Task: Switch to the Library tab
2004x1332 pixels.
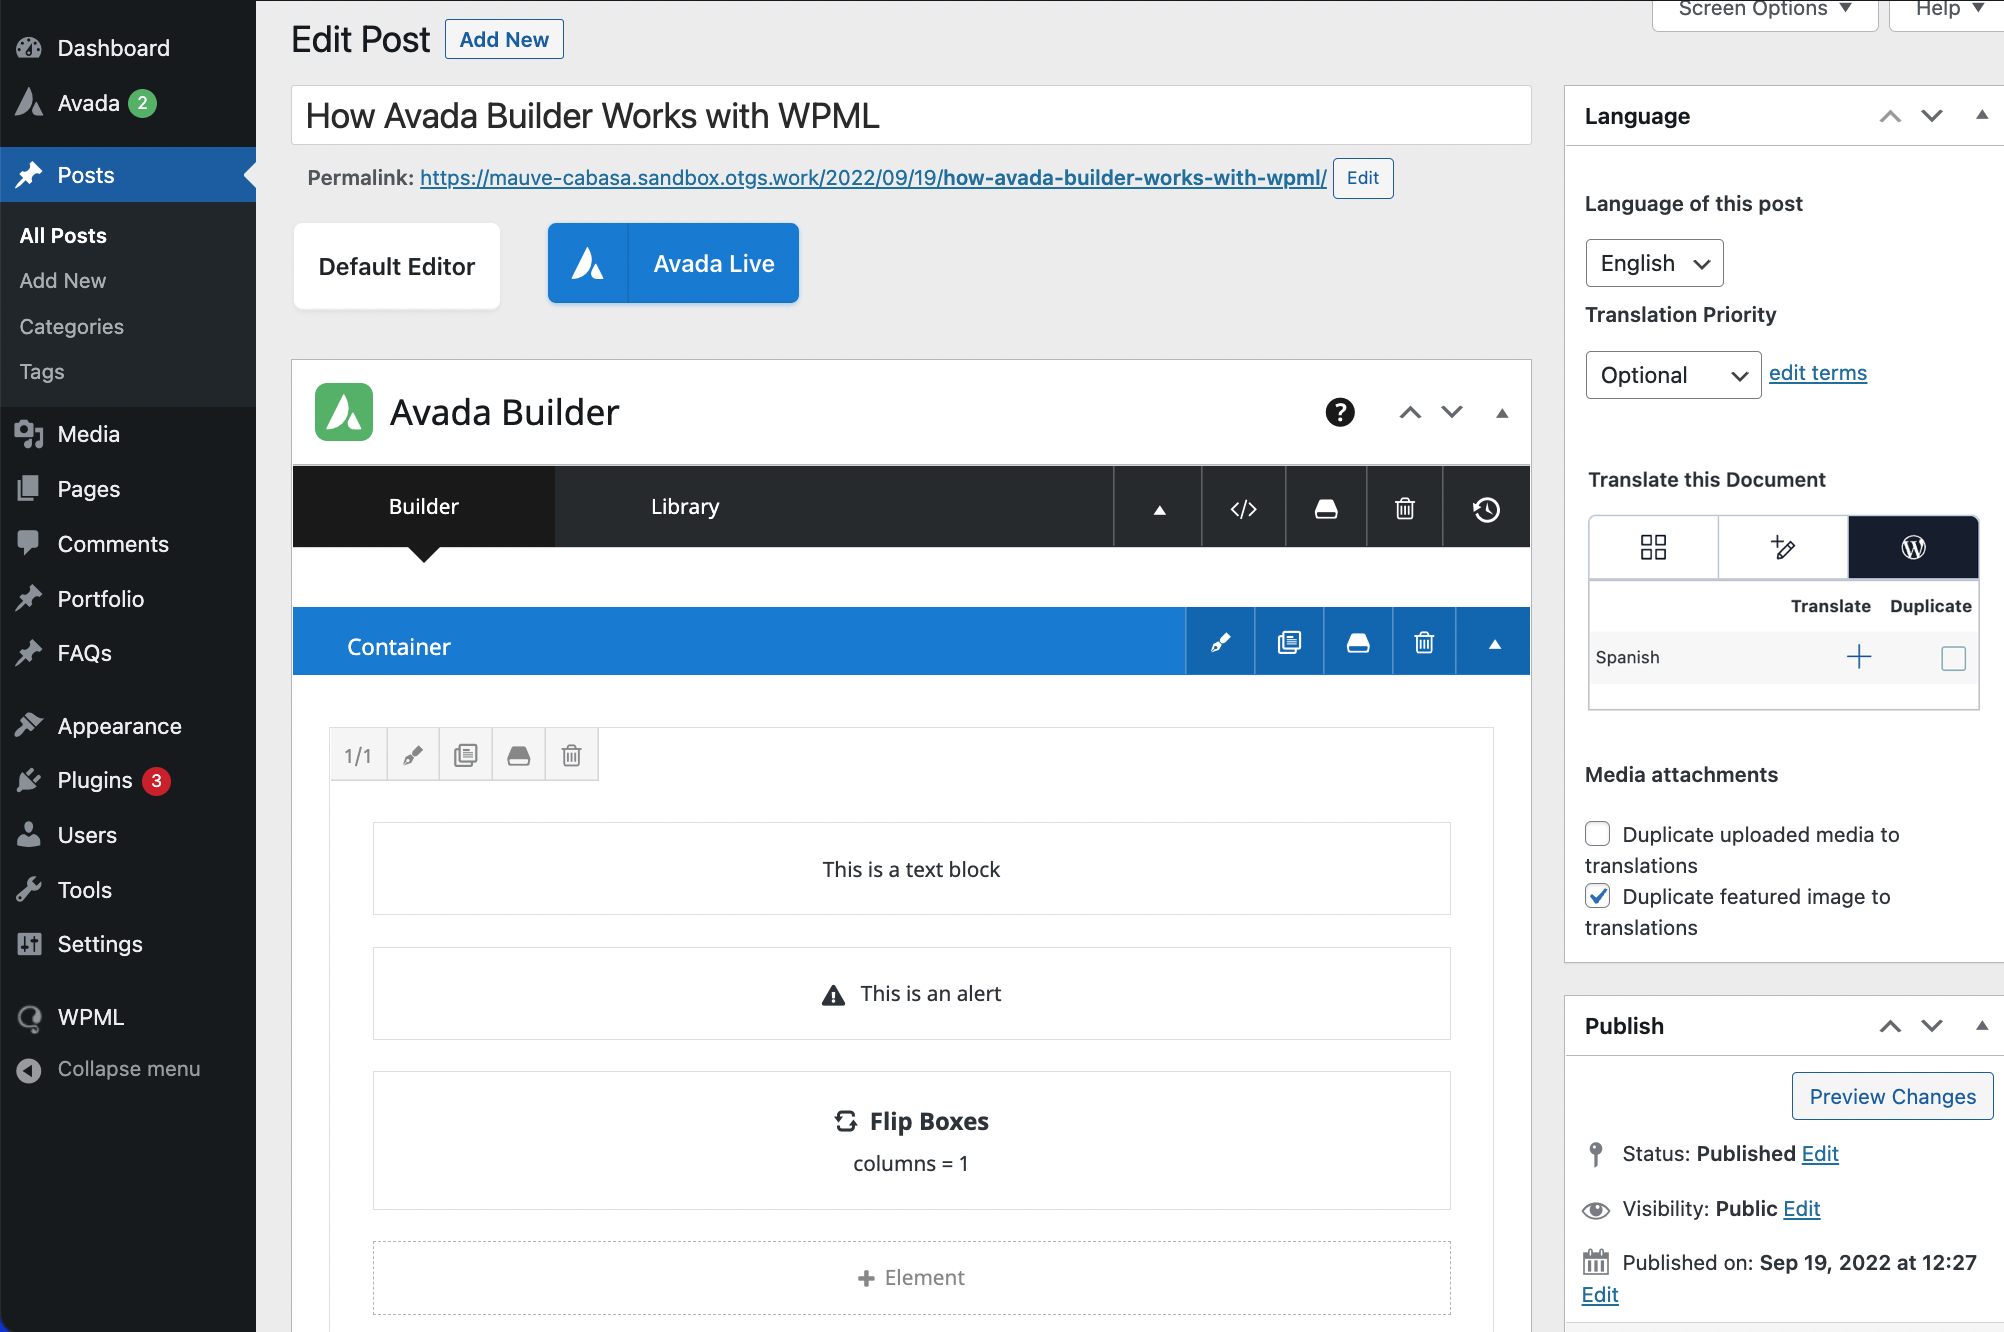Action: click(685, 507)
